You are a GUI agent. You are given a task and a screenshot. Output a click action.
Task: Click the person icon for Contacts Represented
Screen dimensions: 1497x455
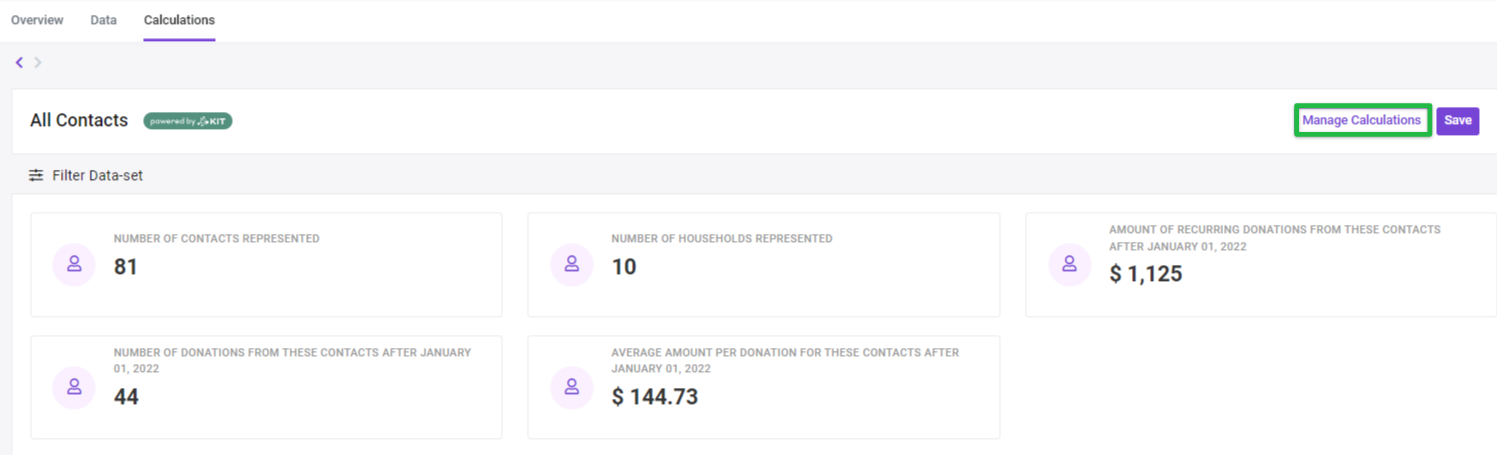[73, 264]
